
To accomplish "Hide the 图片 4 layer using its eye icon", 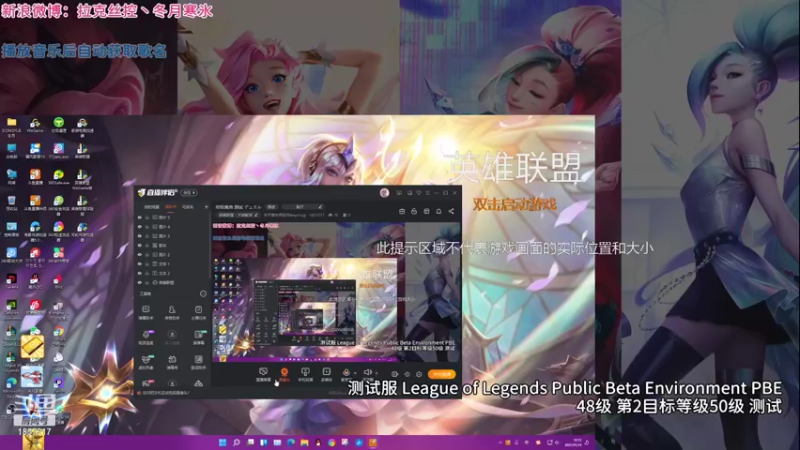I will tap(139, 227).
